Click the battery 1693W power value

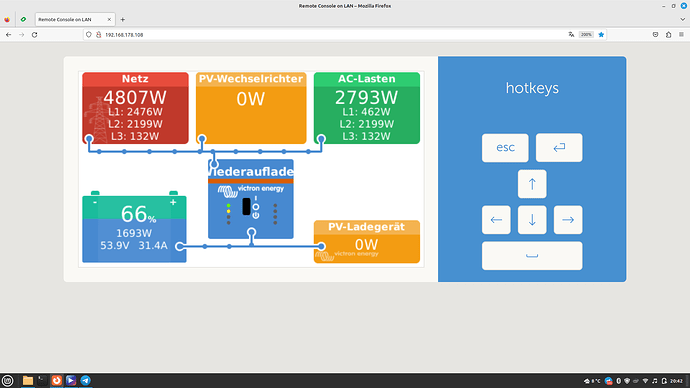[x=134, y=233]
